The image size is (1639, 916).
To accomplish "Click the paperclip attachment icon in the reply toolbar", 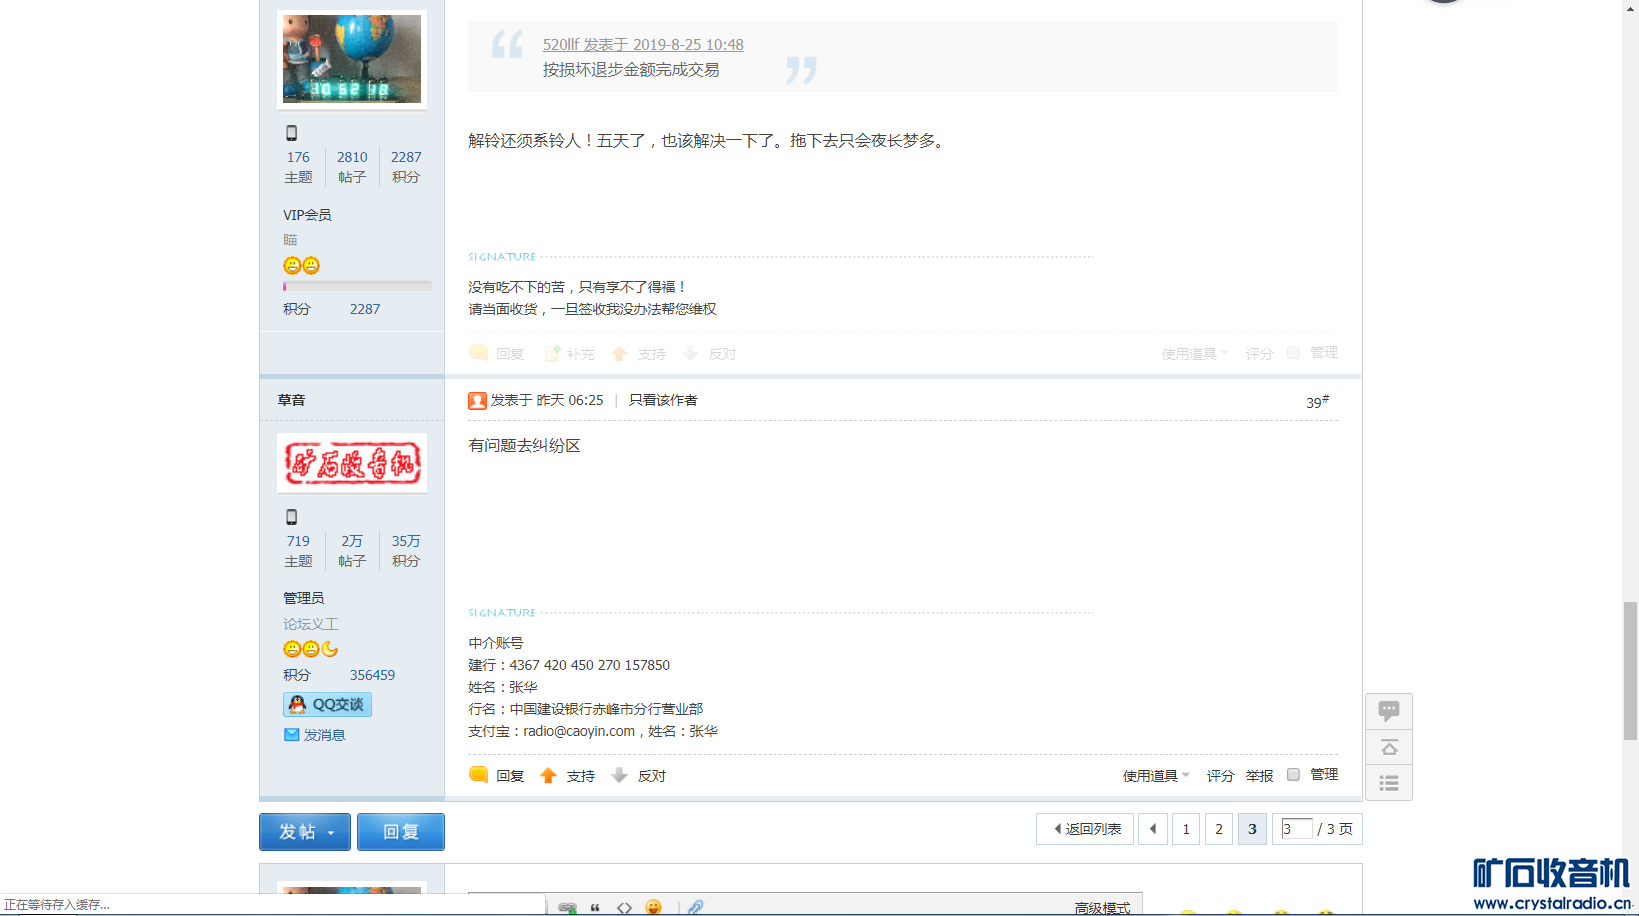I will 696,907.
